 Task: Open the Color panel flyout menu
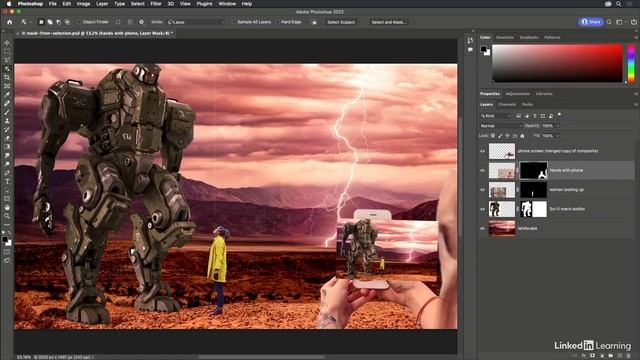click(636, 38)
